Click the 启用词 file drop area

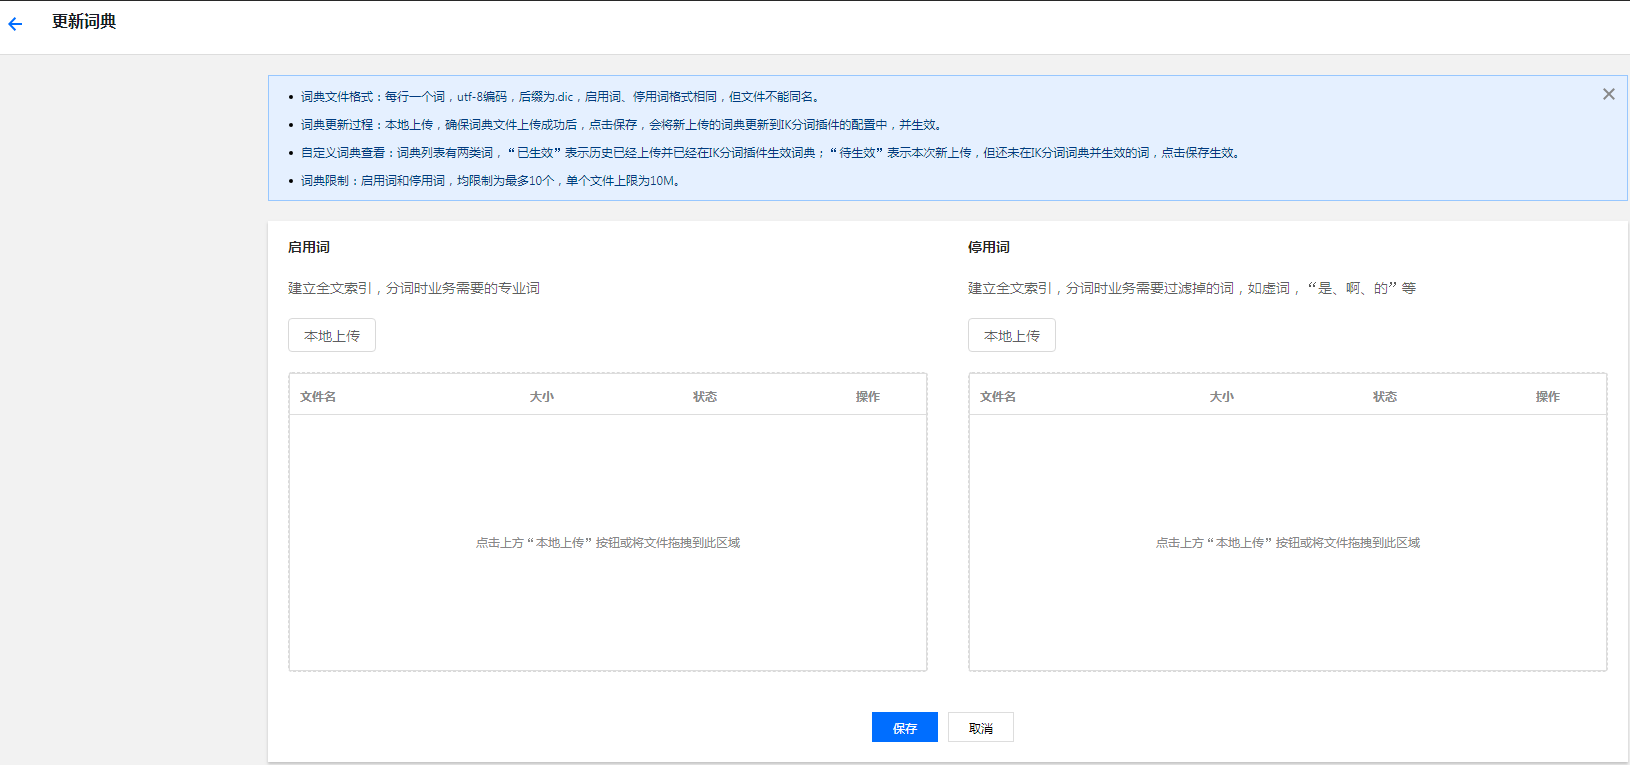(x=608, y=543)
